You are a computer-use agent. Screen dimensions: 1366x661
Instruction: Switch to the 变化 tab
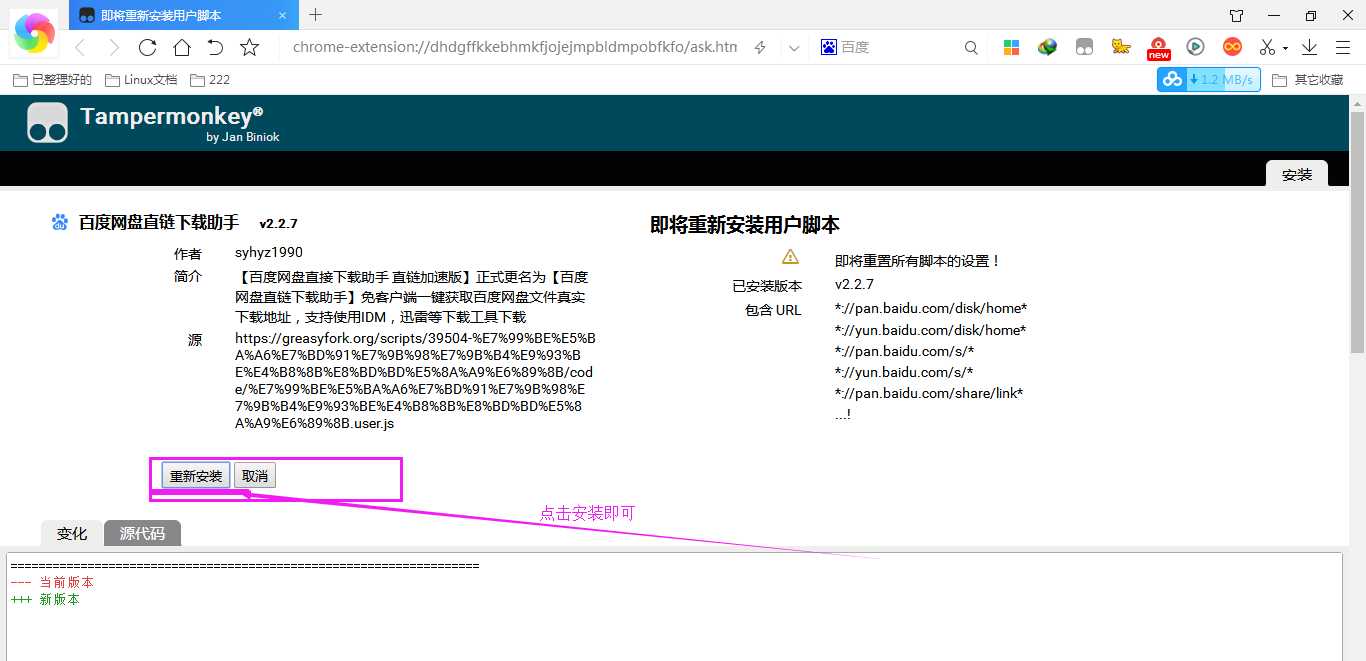coord(72,534)
